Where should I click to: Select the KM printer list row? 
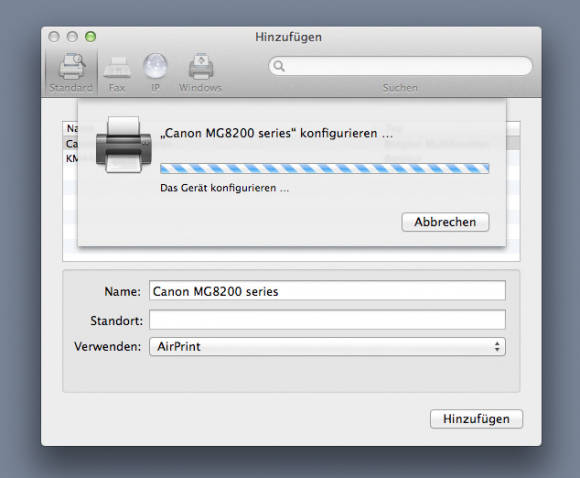click(x=70, y=158)
